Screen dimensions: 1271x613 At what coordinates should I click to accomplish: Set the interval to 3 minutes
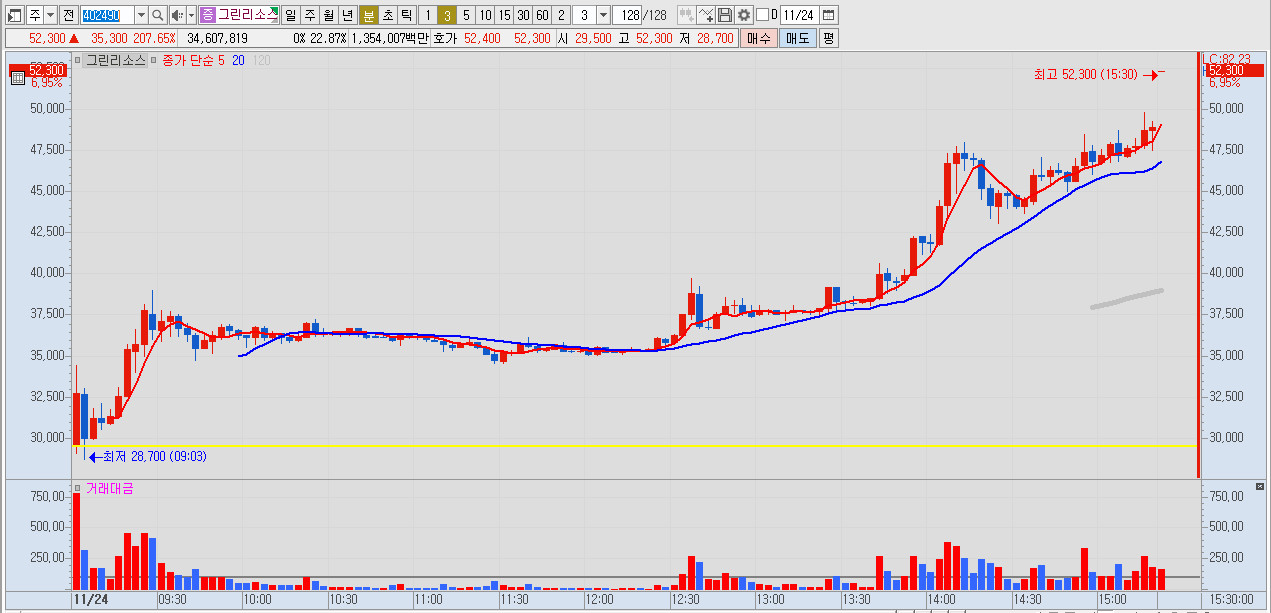(446, 15)
